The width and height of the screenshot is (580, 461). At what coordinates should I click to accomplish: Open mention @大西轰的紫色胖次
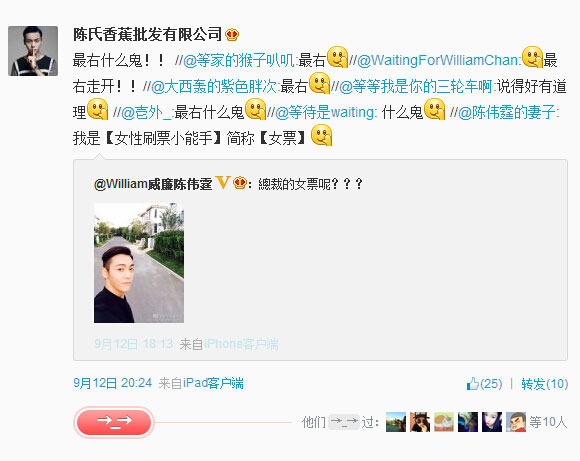coord(214,87)
